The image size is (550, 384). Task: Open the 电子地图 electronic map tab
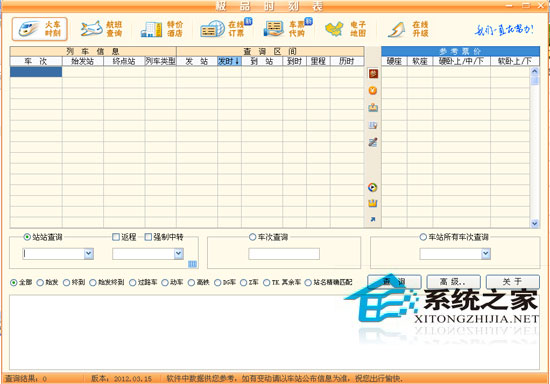point(346,29)
